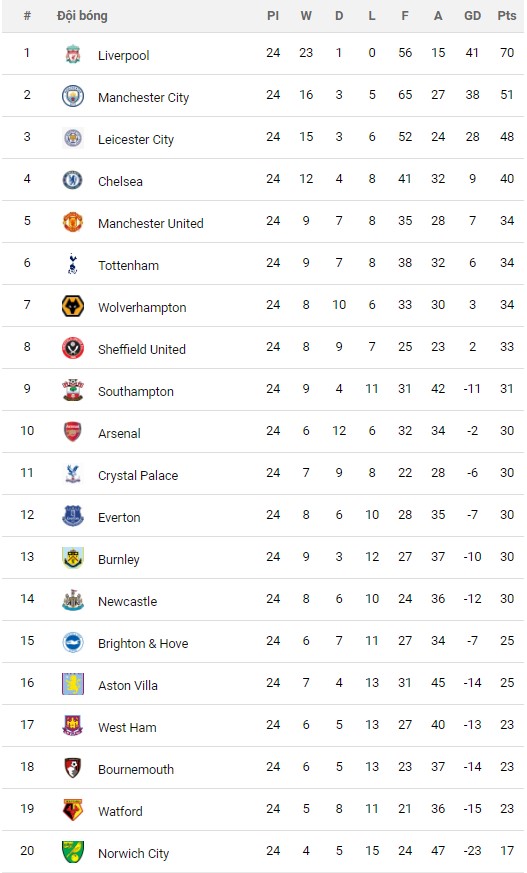Click the Manchester United crest
527x873 pixels.
click(73, 222)
